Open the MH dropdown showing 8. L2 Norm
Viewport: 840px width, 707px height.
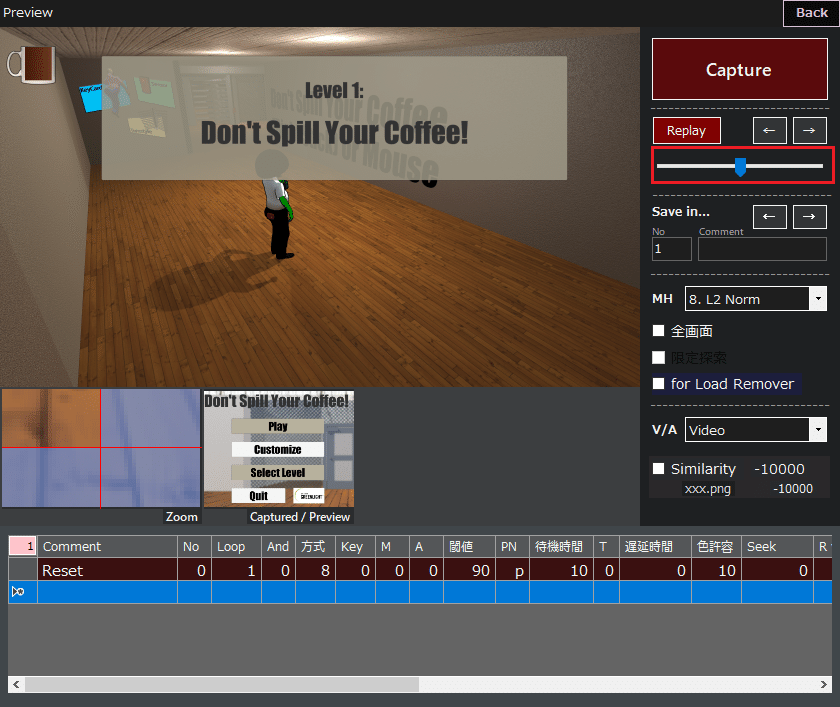(755, 299)
